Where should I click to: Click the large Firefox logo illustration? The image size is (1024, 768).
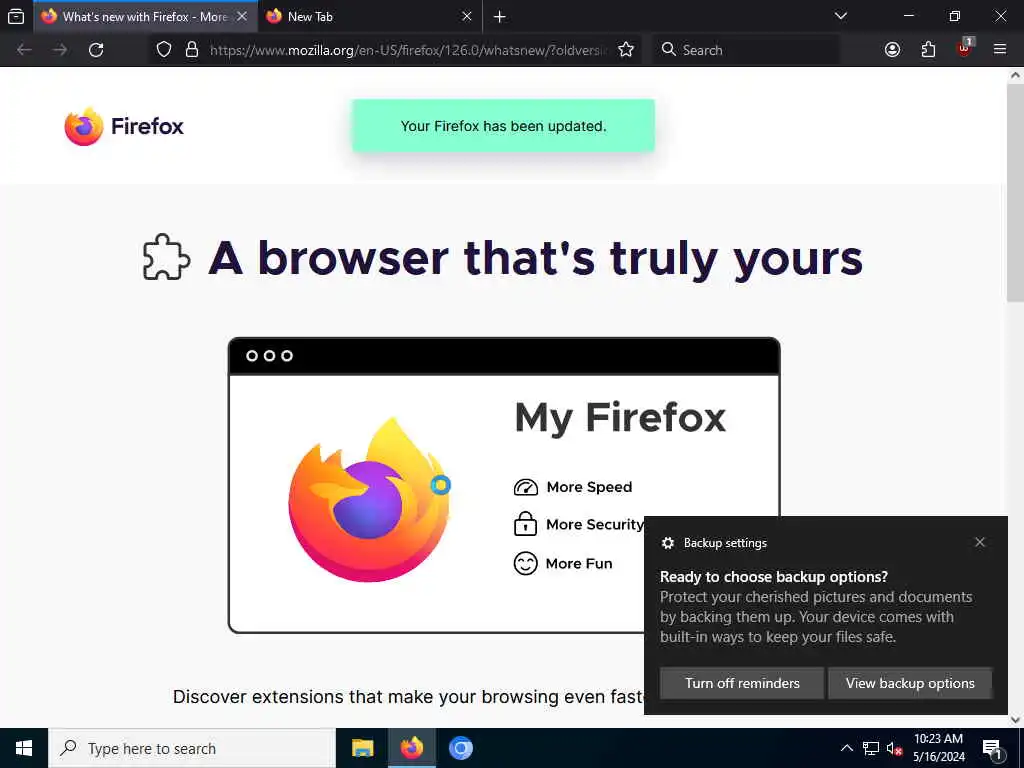point(370,500)
